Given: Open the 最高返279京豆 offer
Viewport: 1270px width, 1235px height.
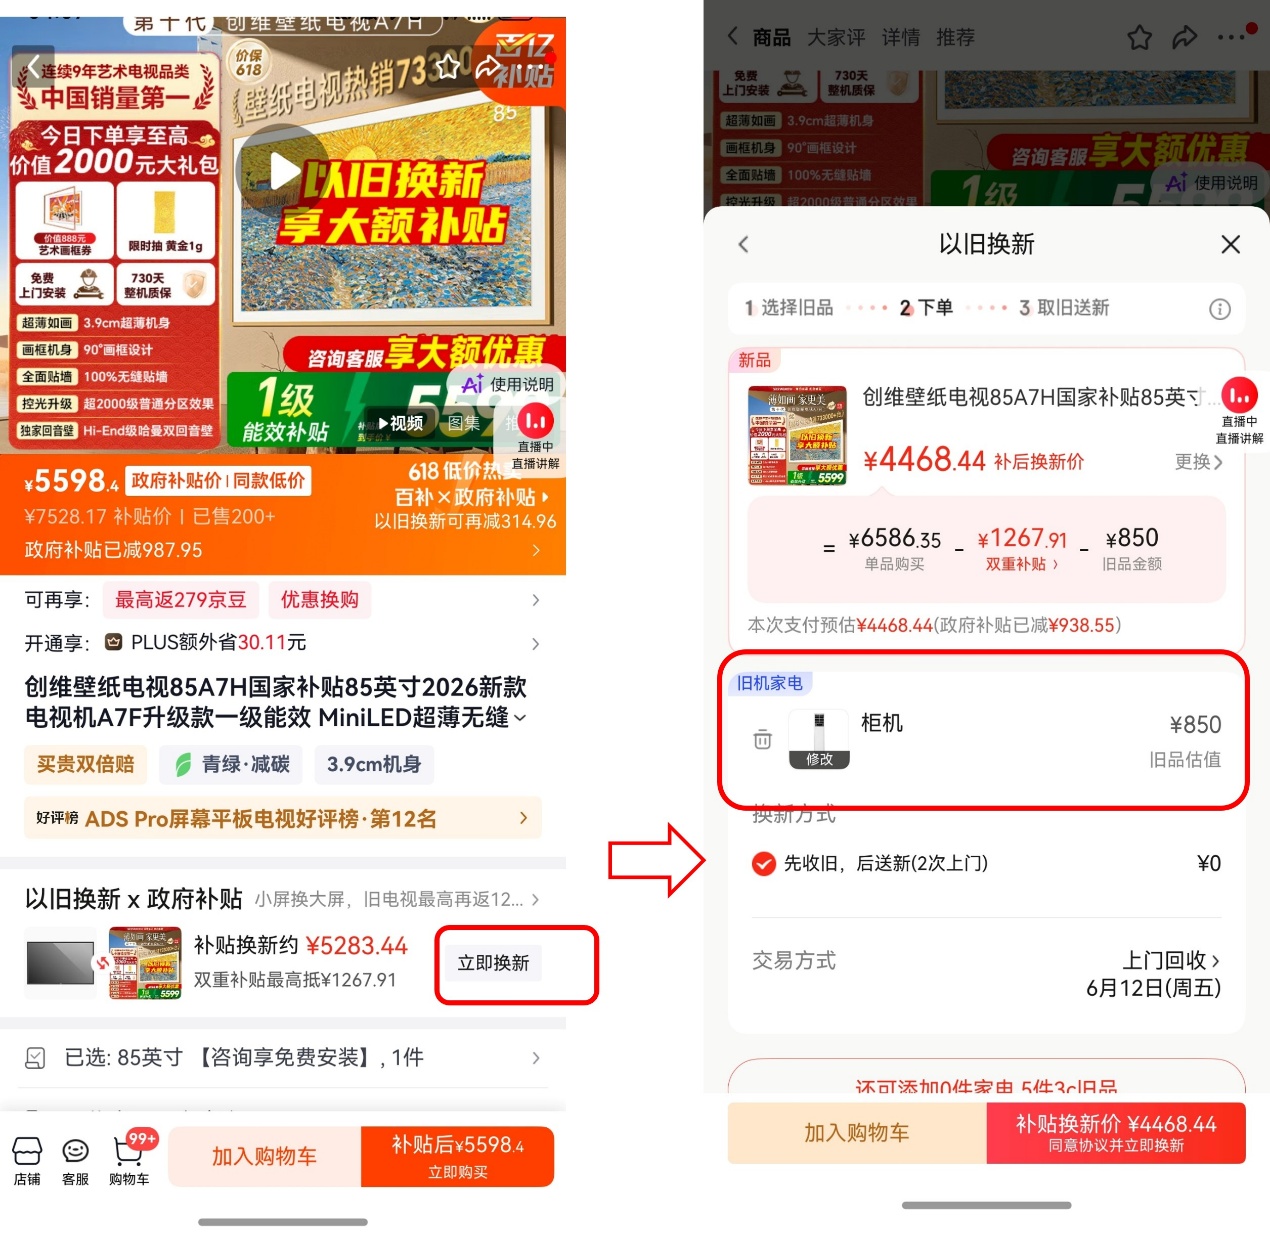Looking at the screenshot, I should click(x=180, y=600).
